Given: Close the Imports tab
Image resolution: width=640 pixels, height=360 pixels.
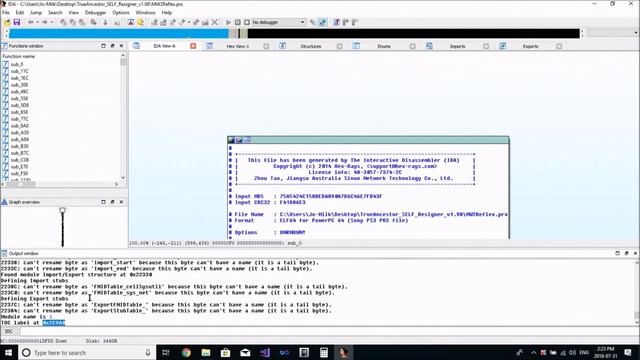Looking at the screenshot, I should (486, 46).
